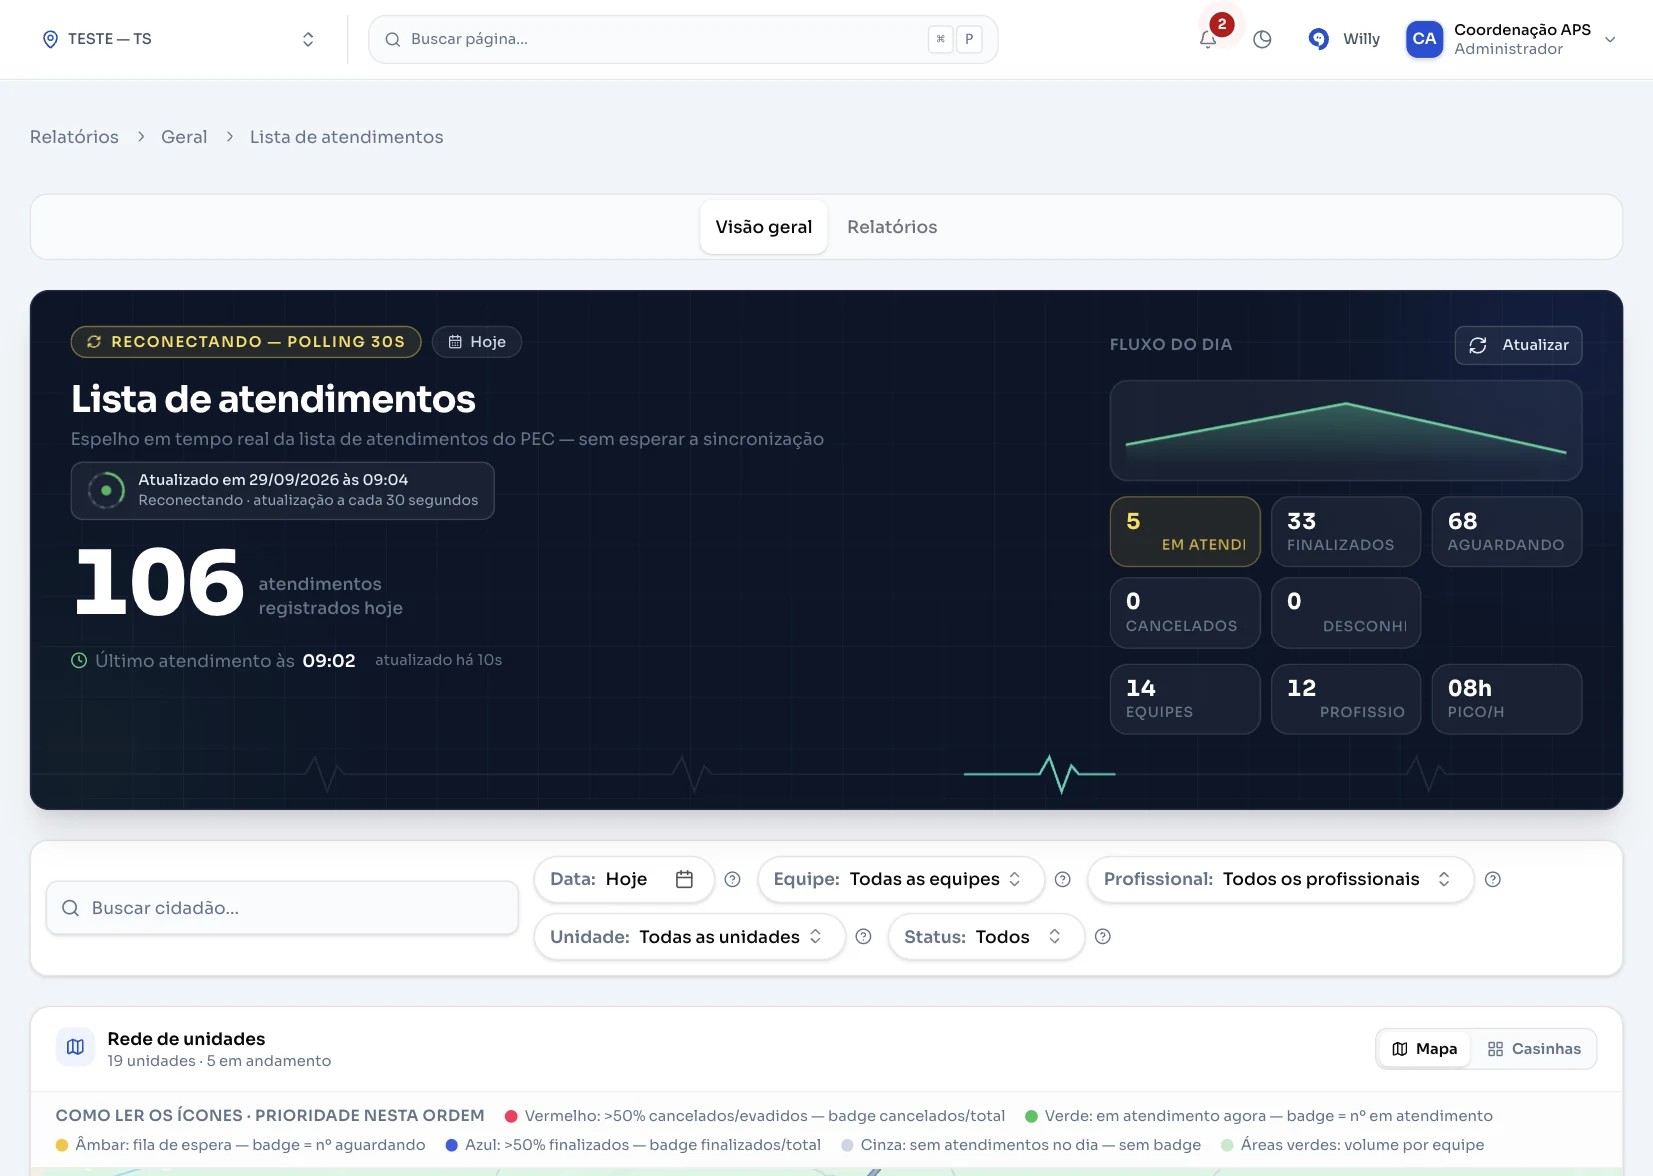Click the refresh arrows icon in the Atualizar button
The image size is (1653, 1176).
tap(1477, 345)
